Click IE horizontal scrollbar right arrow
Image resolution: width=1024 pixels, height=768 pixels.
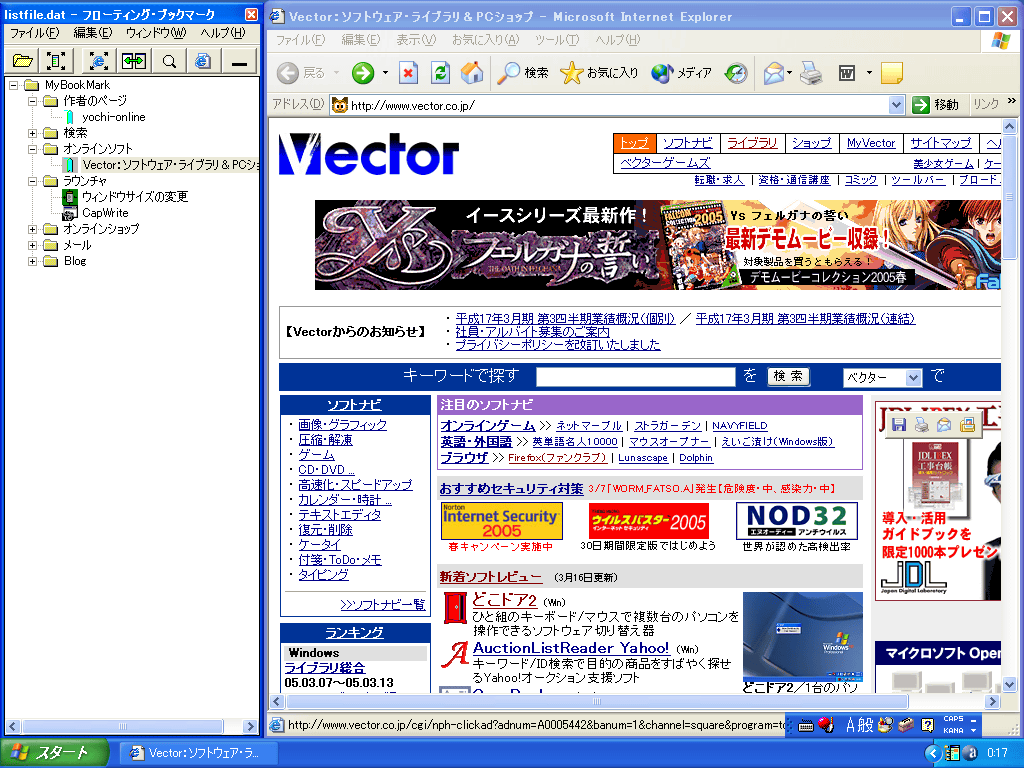coord(993,701)
